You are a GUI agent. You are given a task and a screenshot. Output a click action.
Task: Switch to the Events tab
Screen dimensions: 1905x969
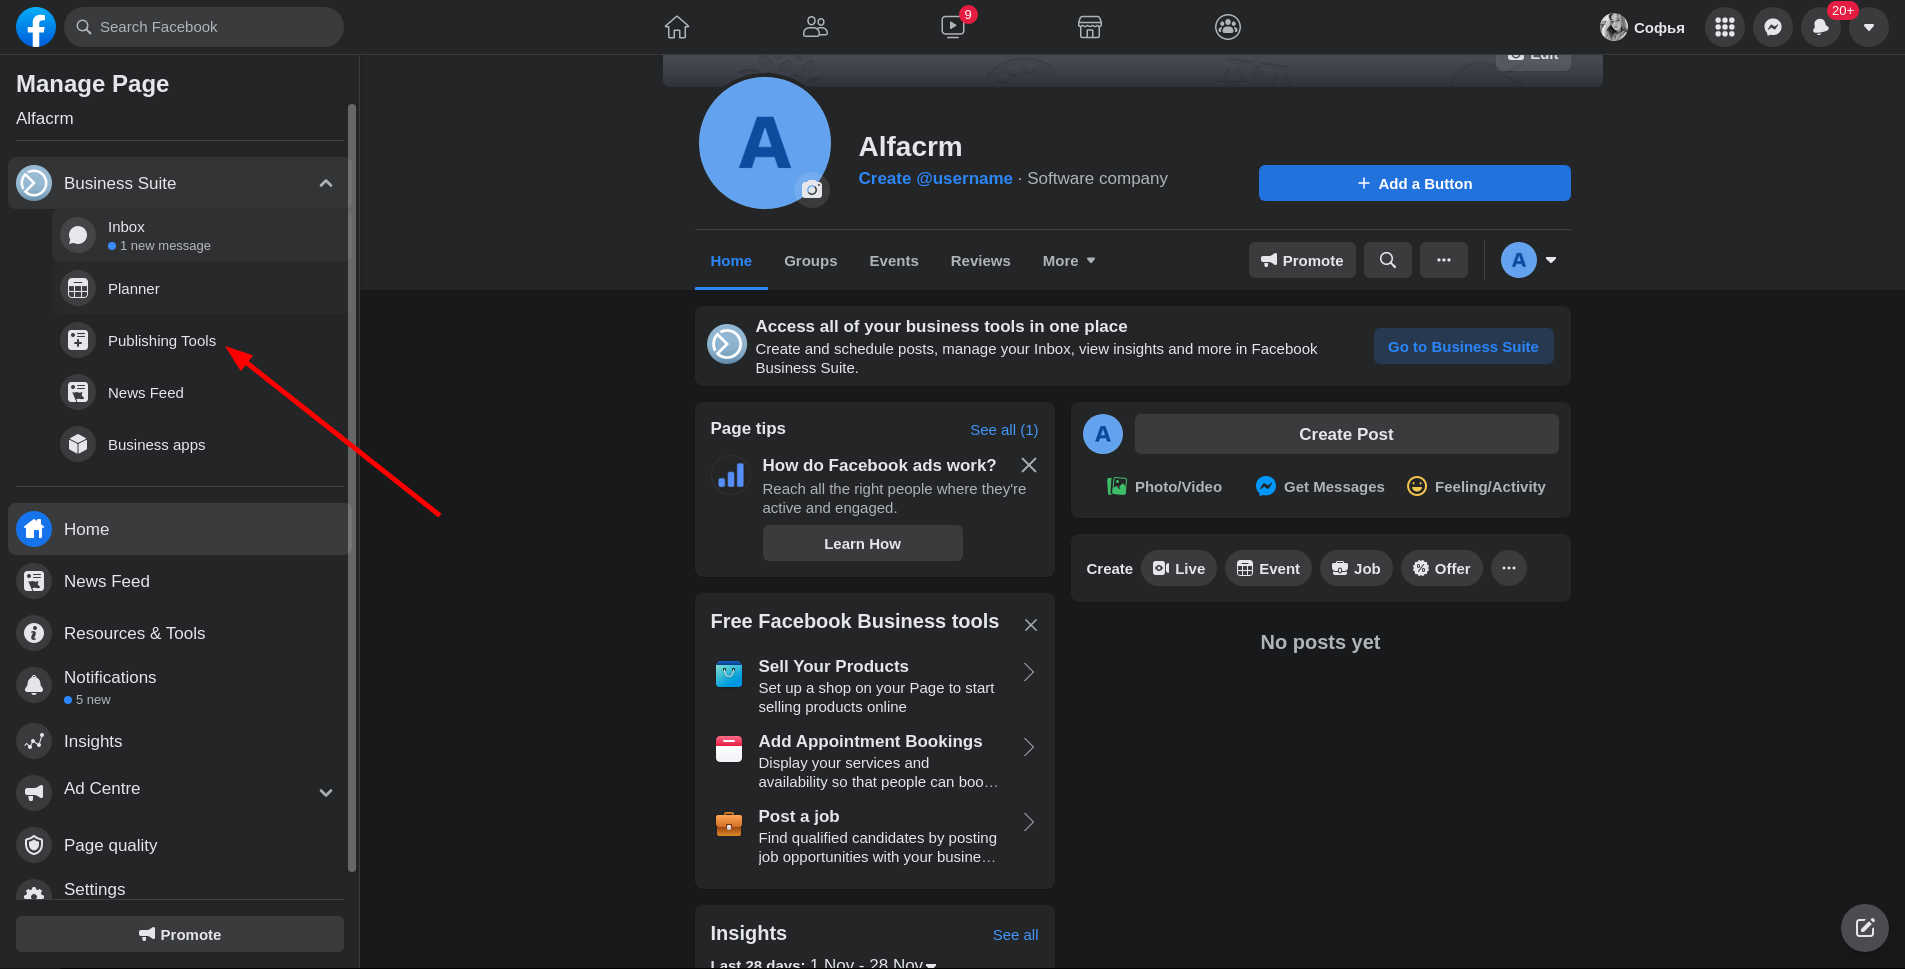coord(894,260)
